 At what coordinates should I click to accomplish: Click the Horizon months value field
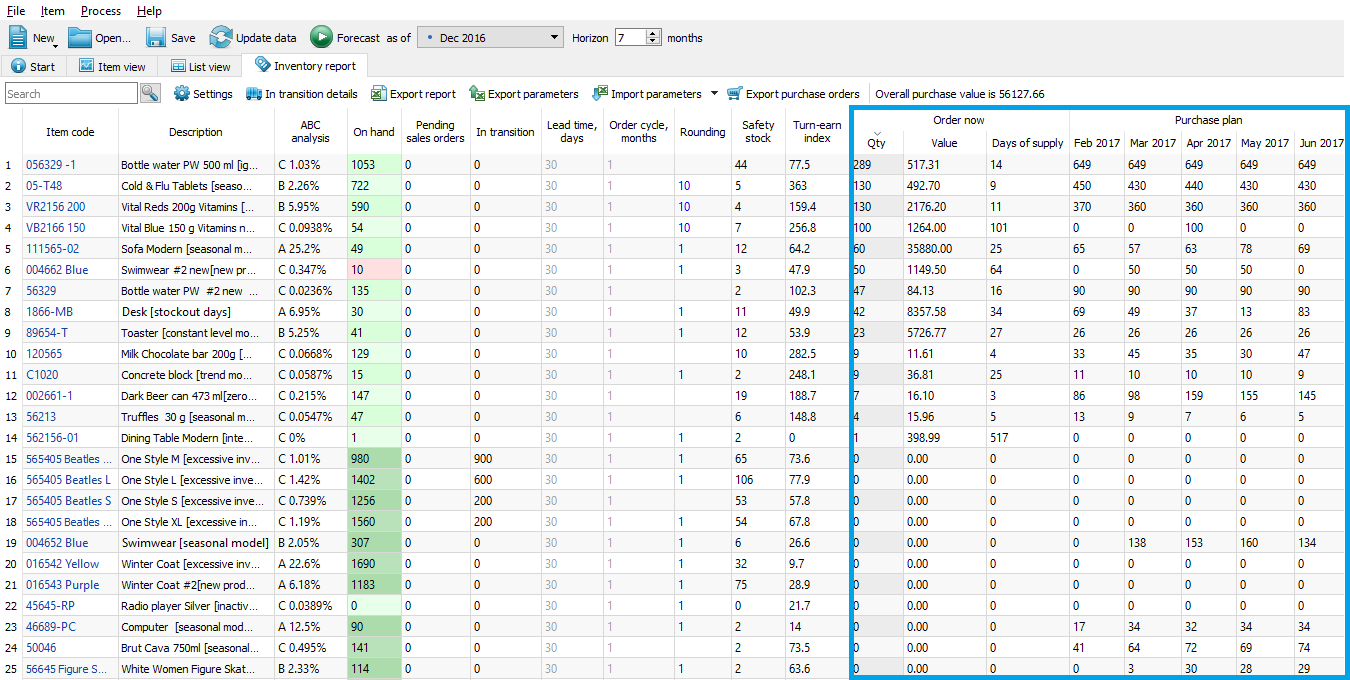coord(630,38)
